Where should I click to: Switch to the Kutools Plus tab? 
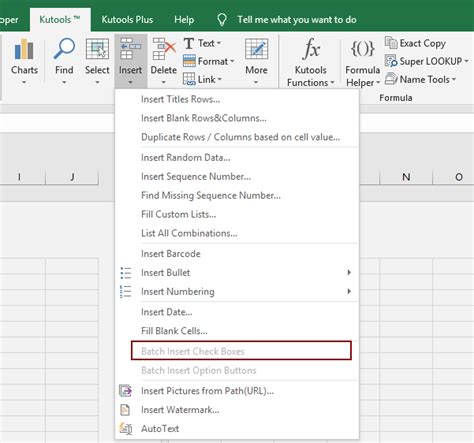pos(127,20)
